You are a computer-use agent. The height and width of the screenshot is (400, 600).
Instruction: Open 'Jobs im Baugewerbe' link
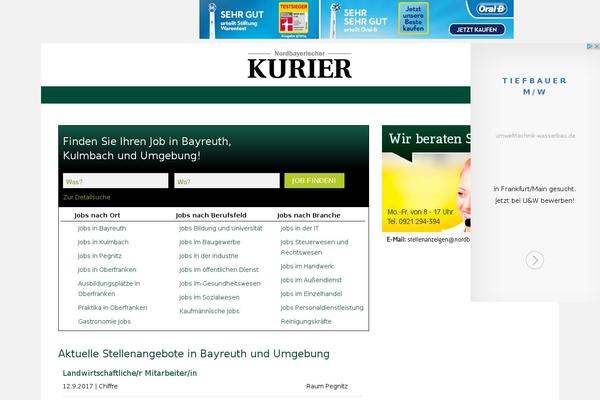point(210,242)
